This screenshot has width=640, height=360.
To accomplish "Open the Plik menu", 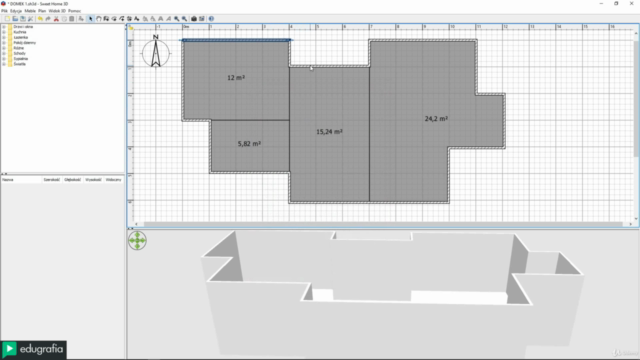I will (x=4, y=11).
